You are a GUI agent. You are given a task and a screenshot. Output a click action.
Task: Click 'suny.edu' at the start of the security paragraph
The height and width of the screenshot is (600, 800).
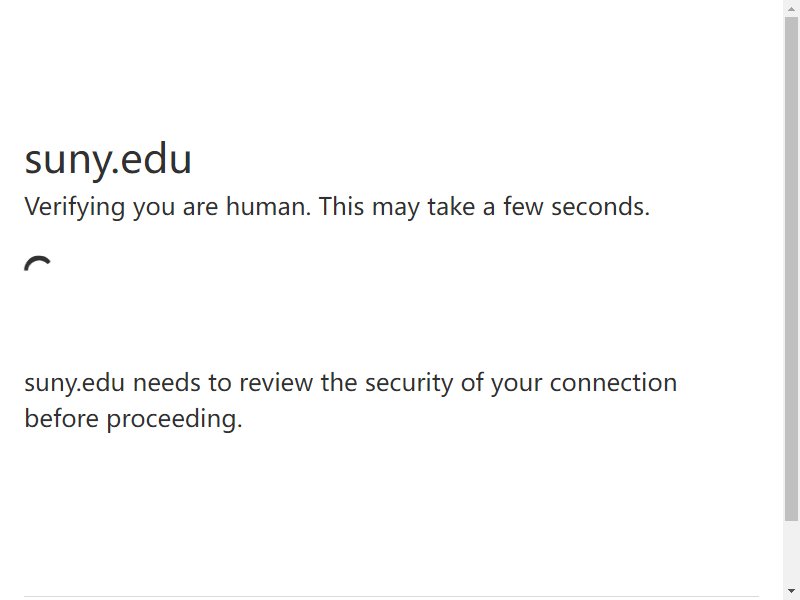[x=74, y=383]
